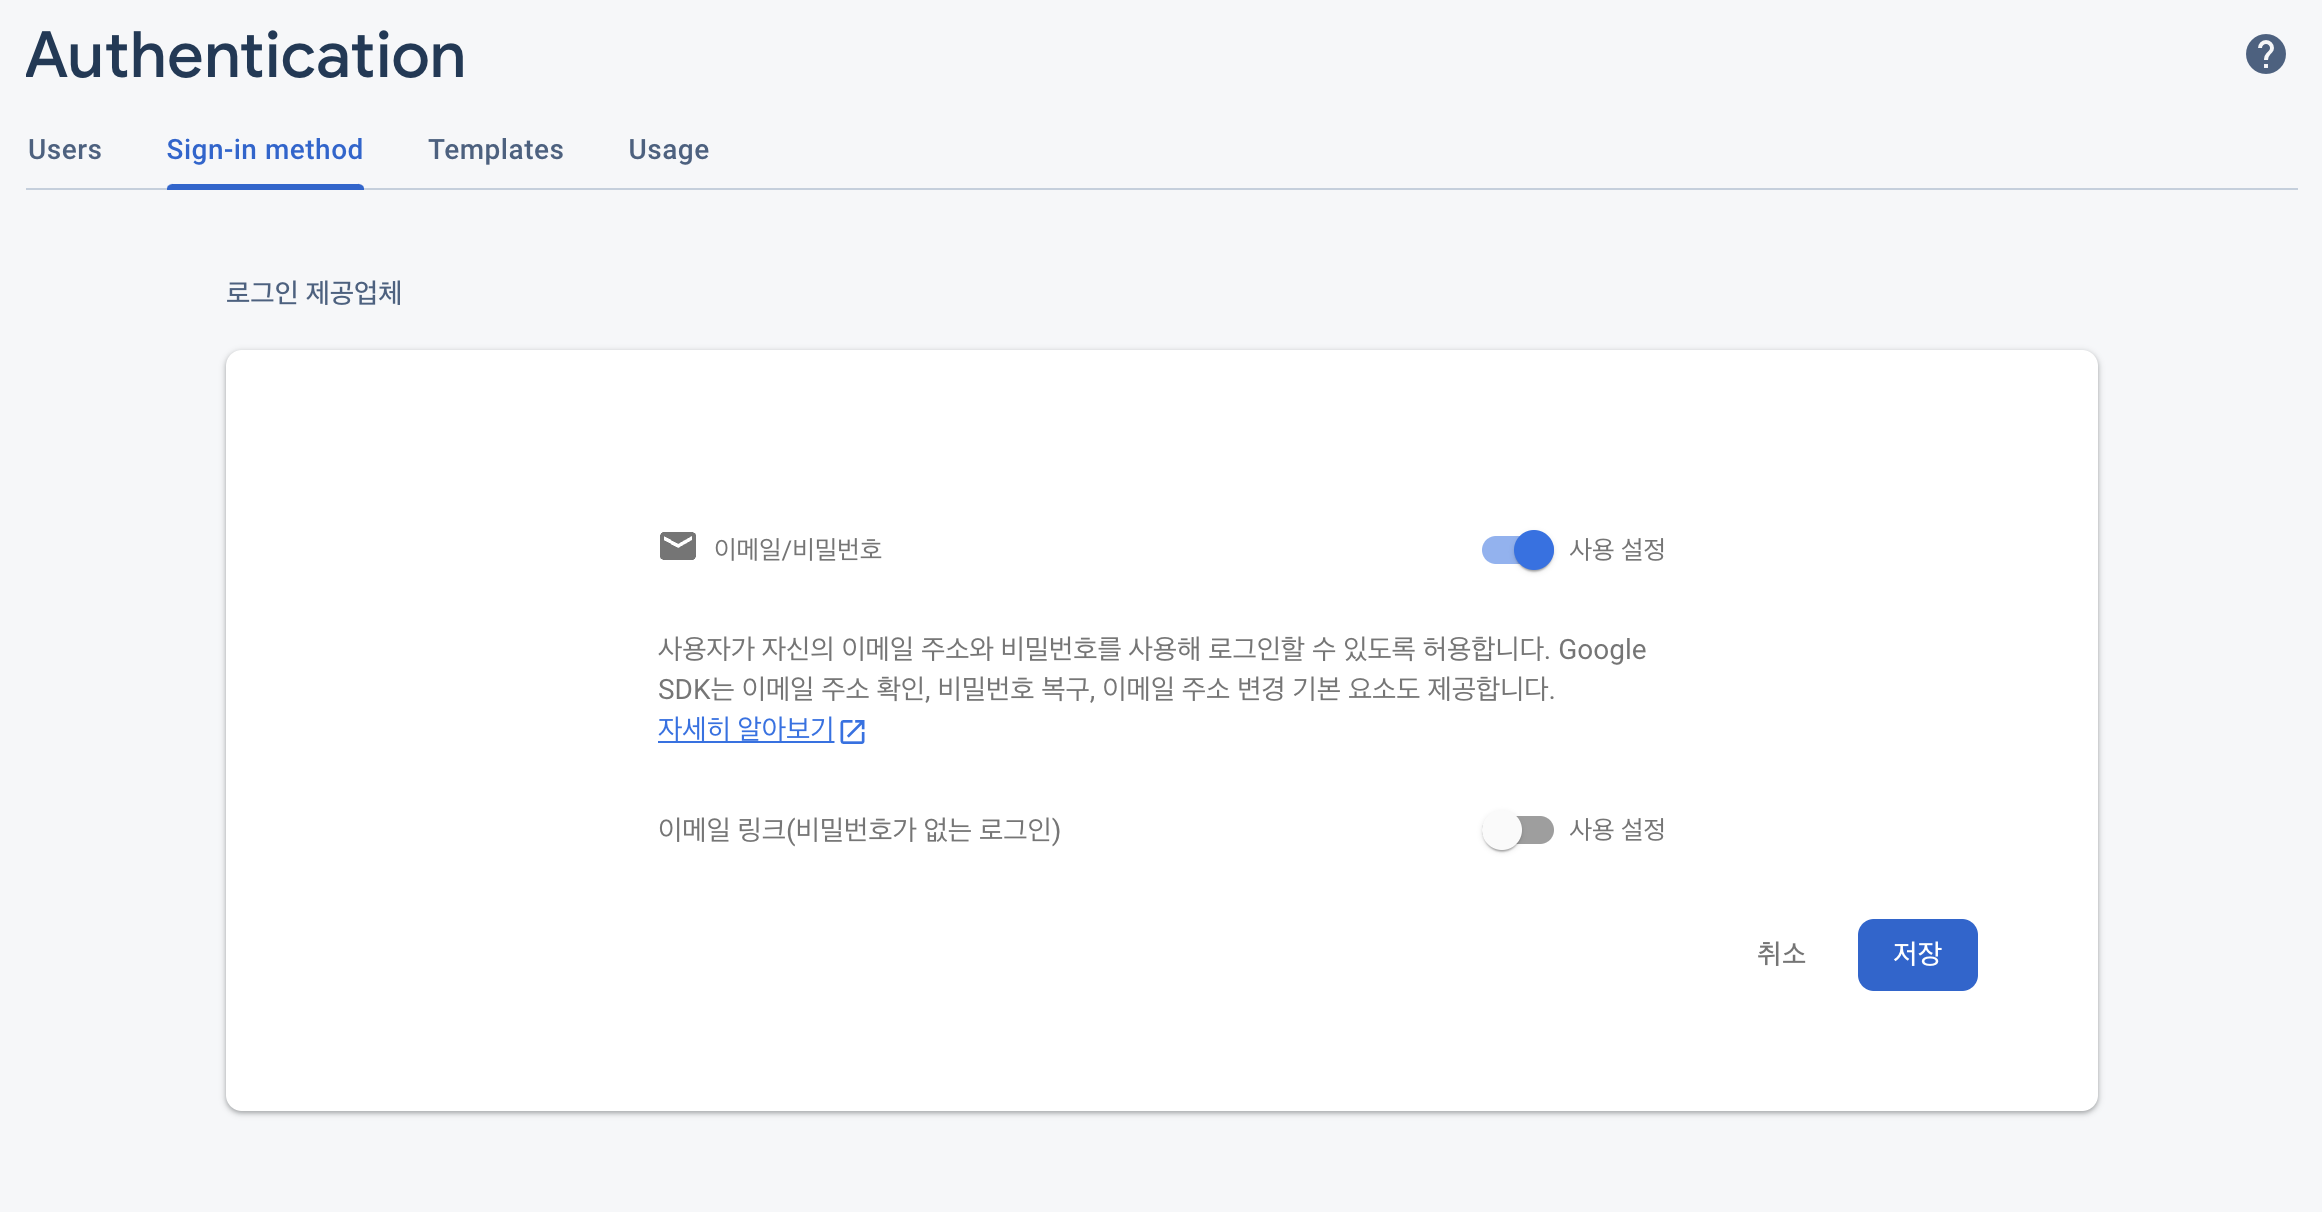Viewport: 2322px width, 1212px height.
Task: Click the Google SDK description text
Action: (1150, 668)
